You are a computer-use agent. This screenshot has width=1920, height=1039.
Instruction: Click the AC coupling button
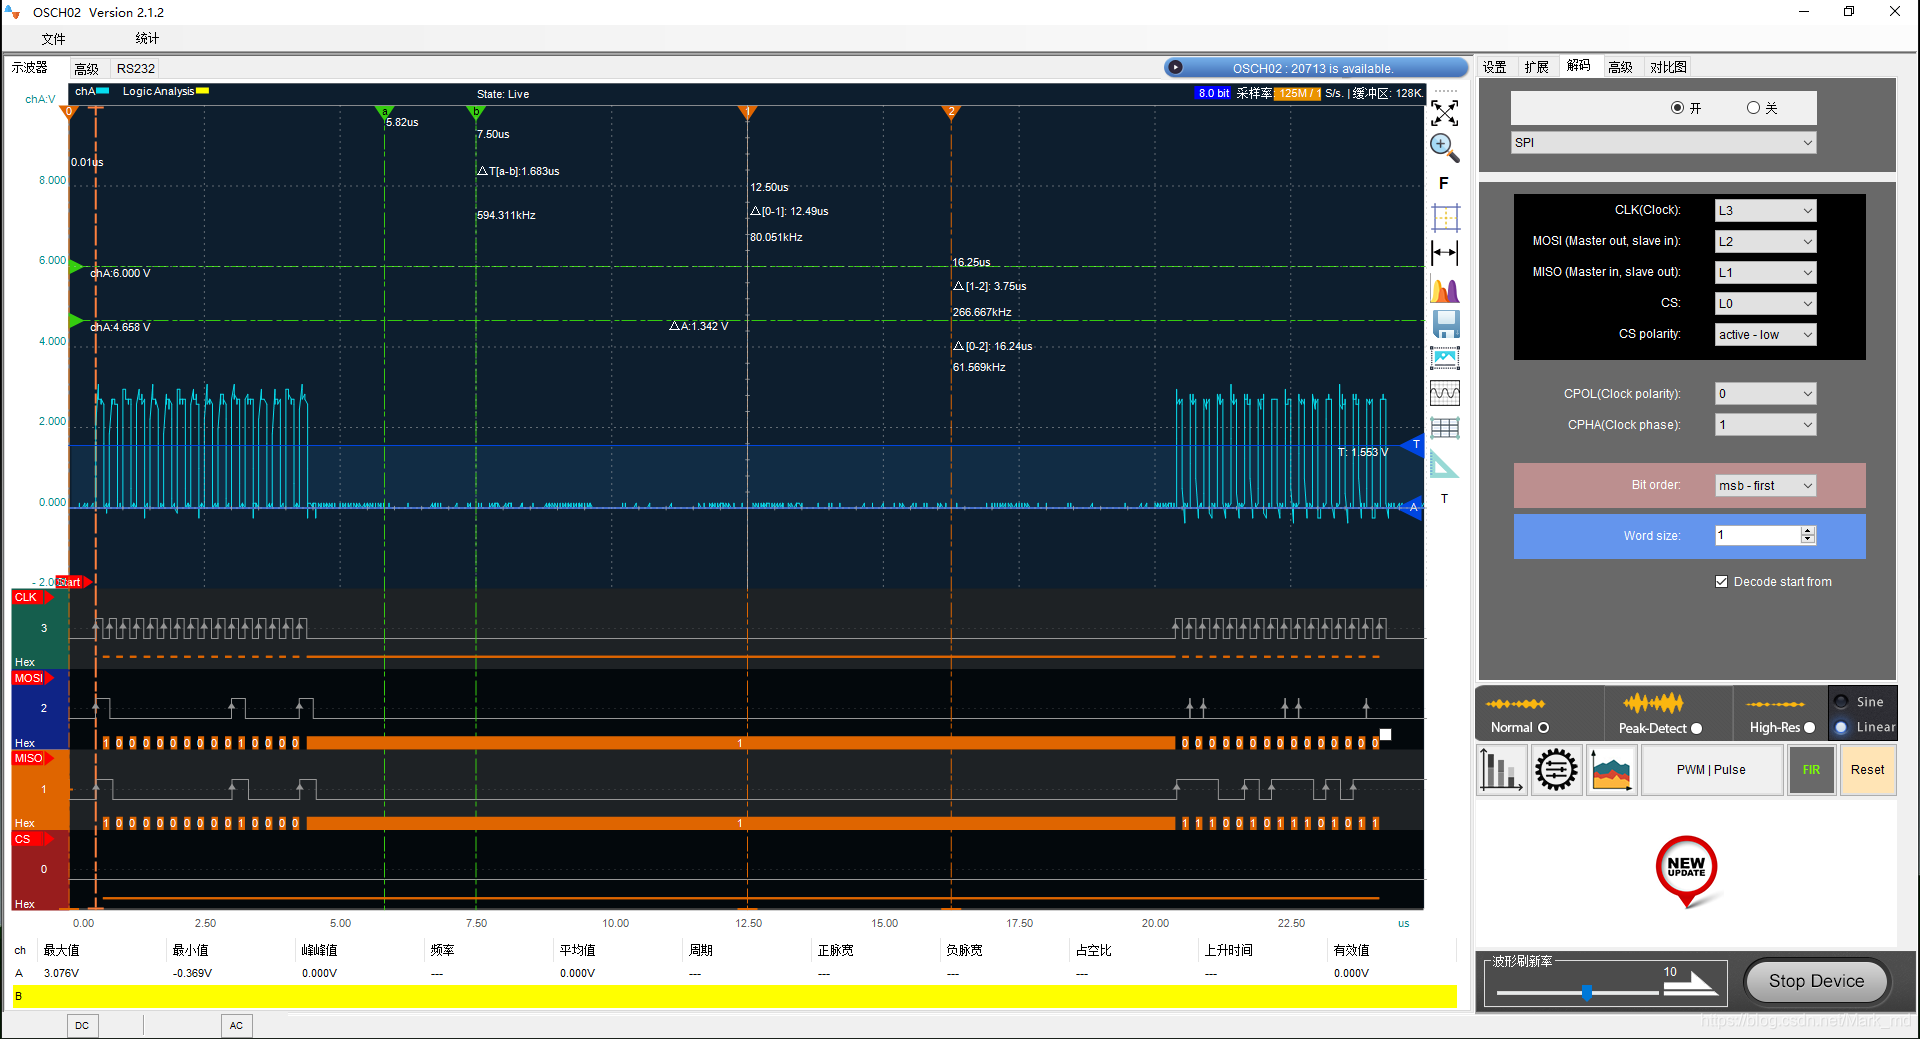236,1025
